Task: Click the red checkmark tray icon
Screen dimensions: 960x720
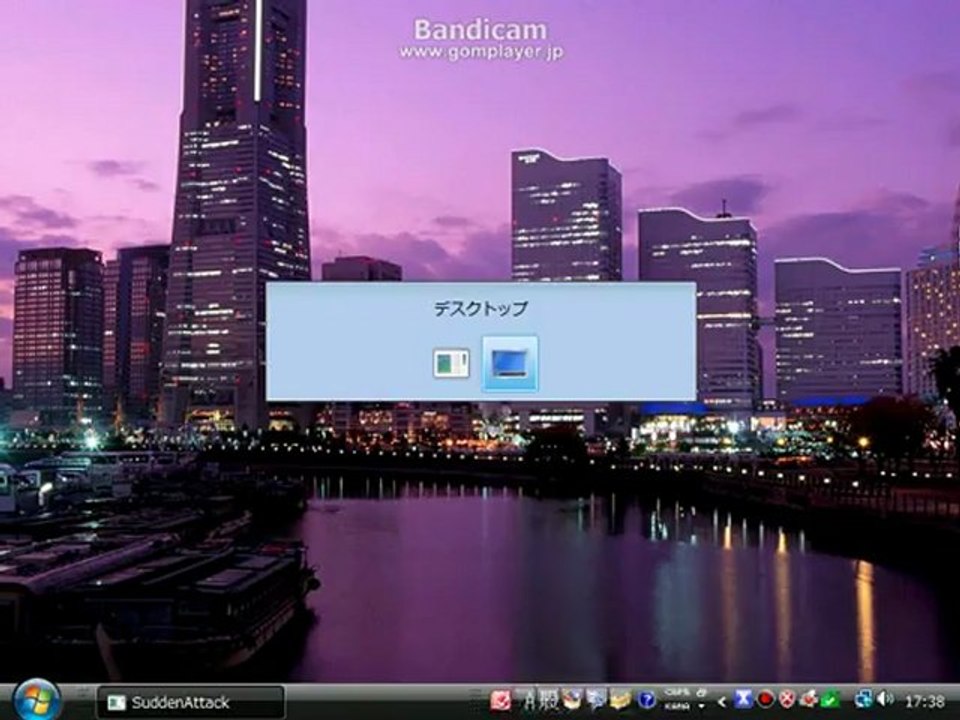Action: 809,699
